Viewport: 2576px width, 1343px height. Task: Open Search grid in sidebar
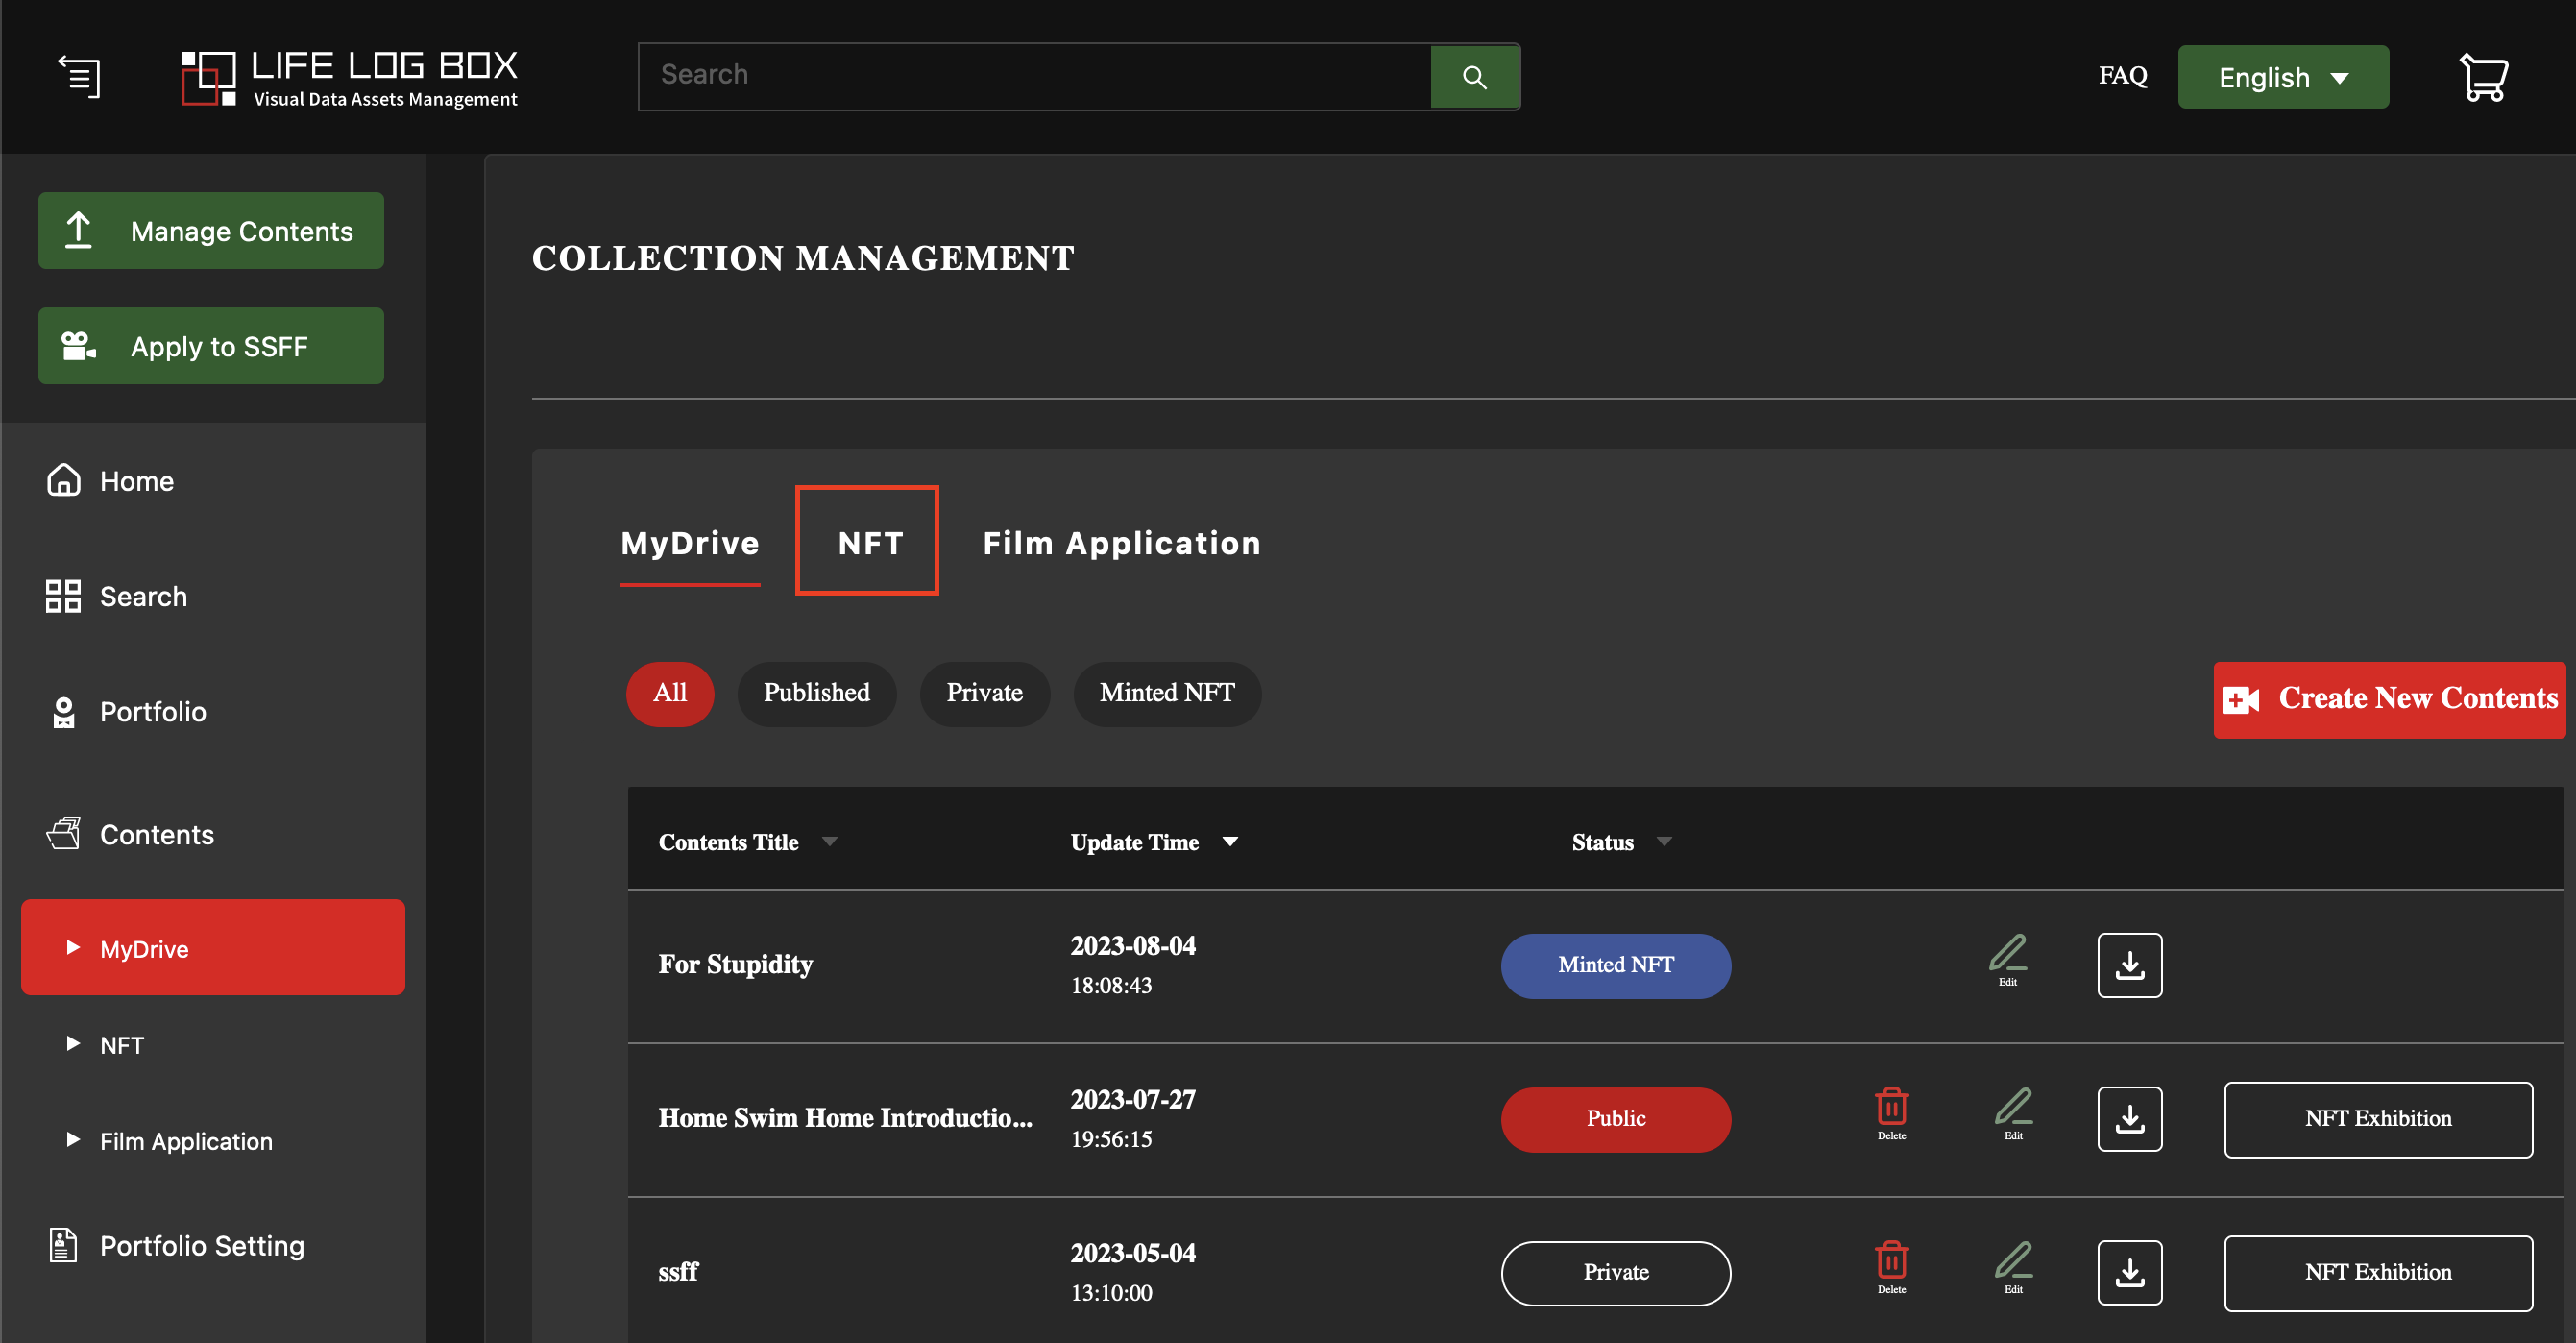pos(116,596)
